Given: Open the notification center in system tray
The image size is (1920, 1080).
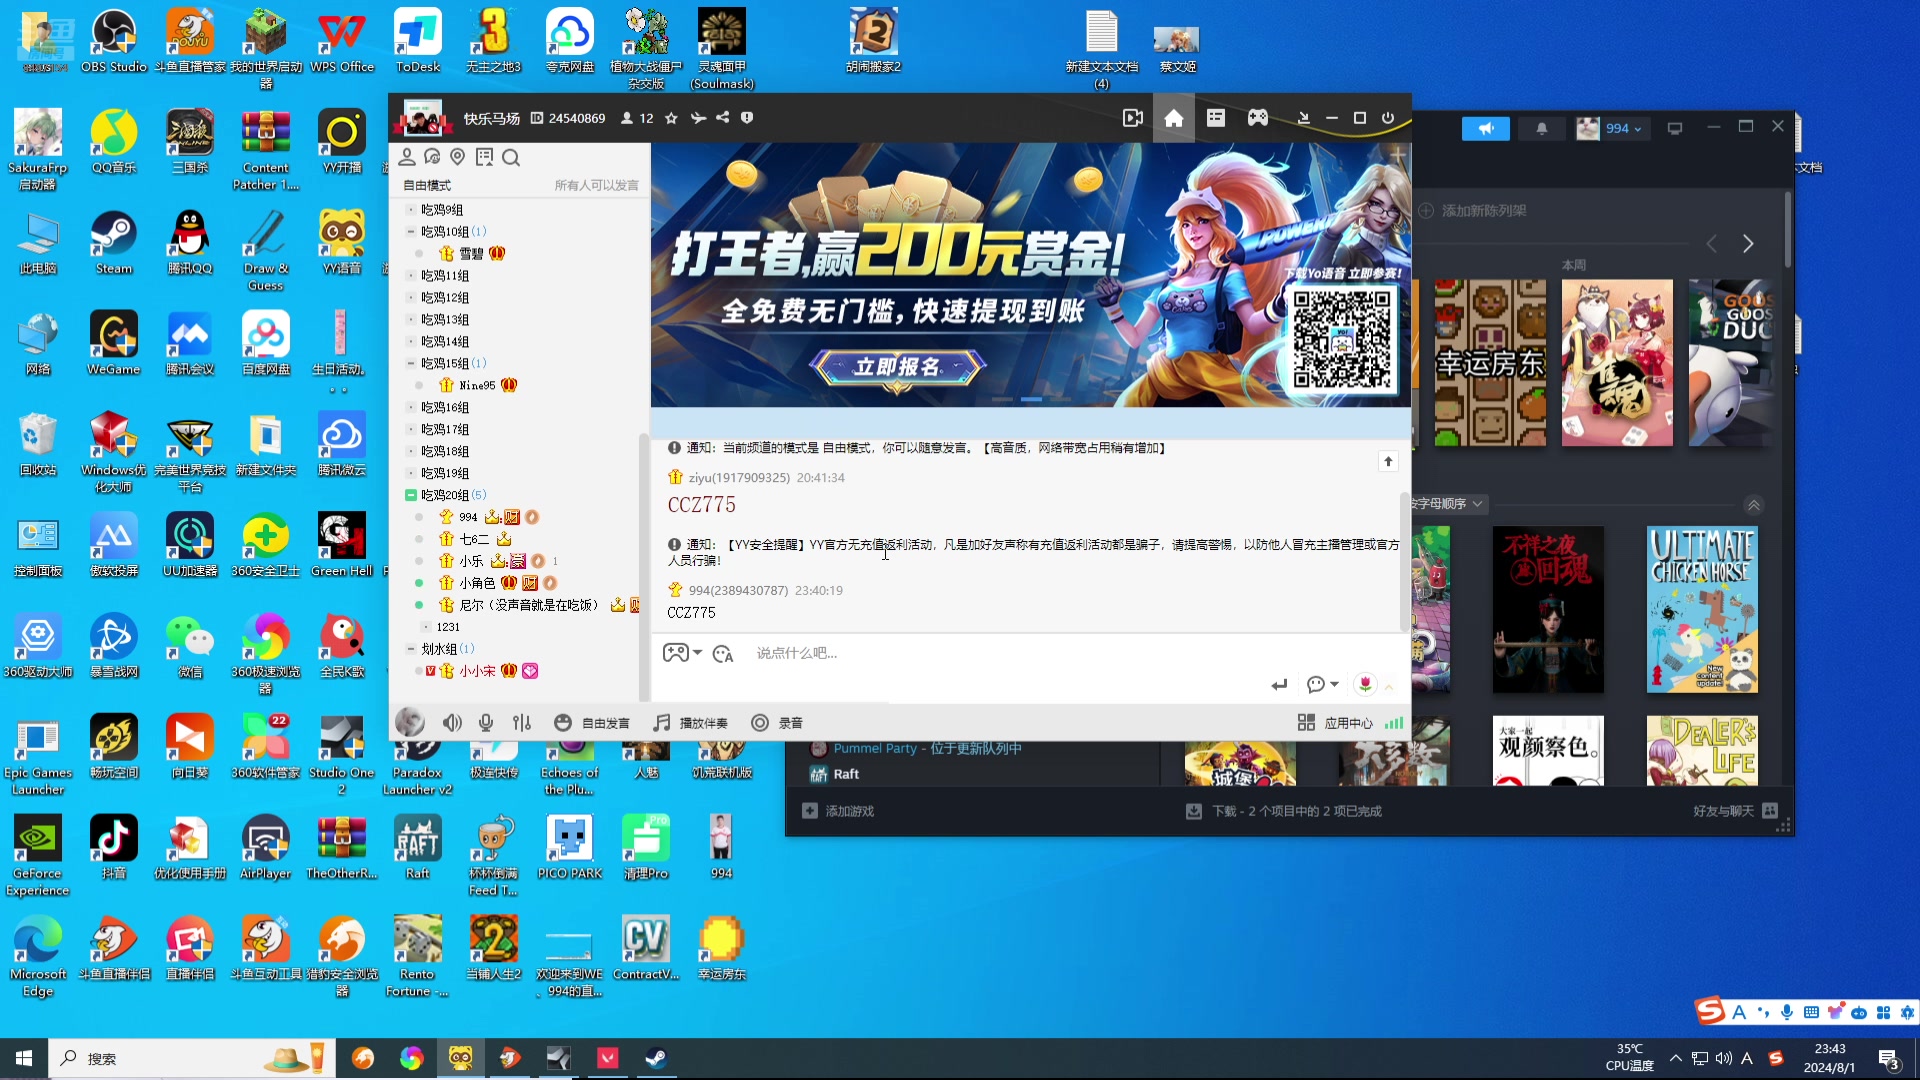Looking at the screenshot, I should [x=1888, y=1059].
